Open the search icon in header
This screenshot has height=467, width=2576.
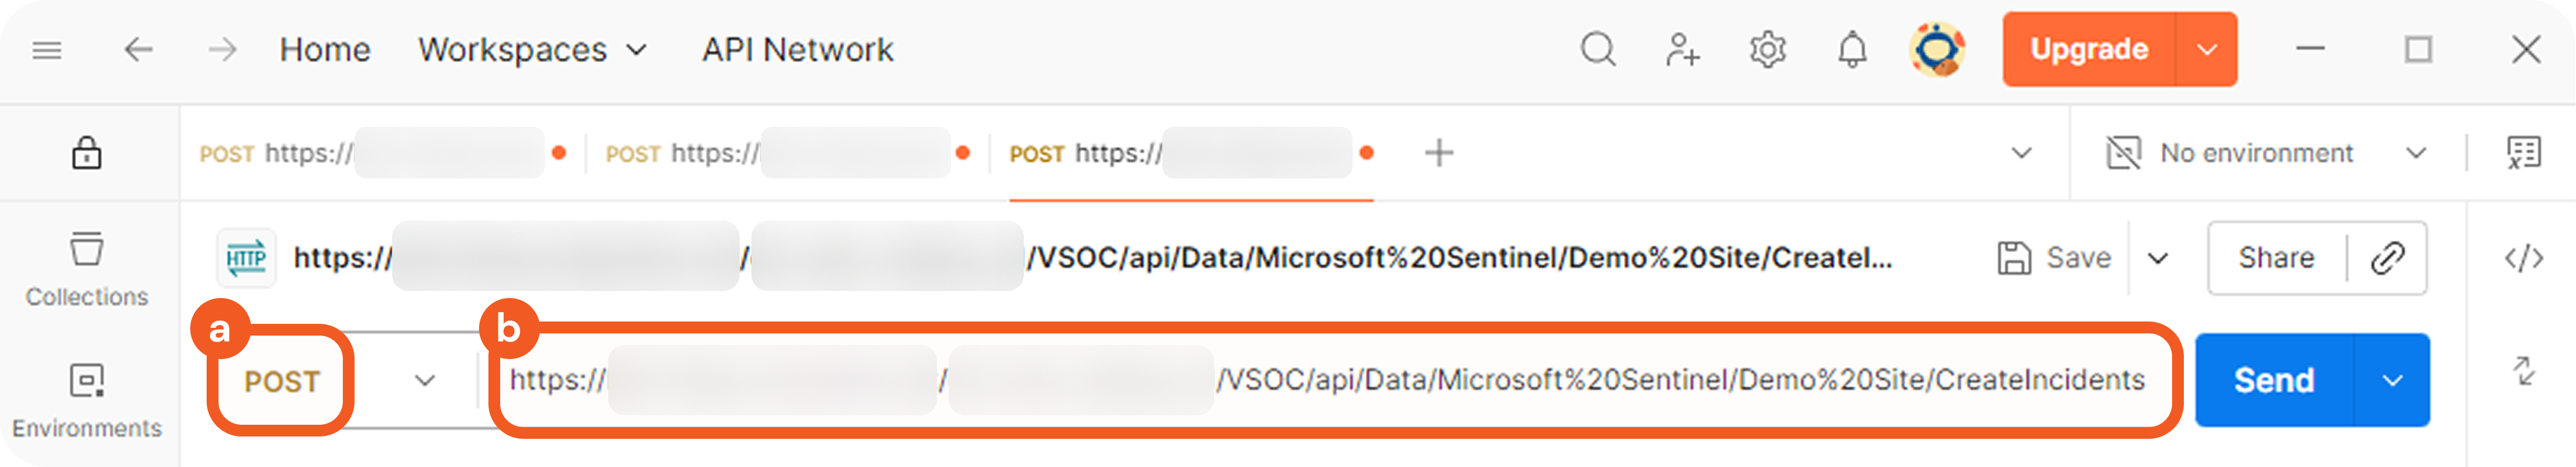pos(1597,50)
